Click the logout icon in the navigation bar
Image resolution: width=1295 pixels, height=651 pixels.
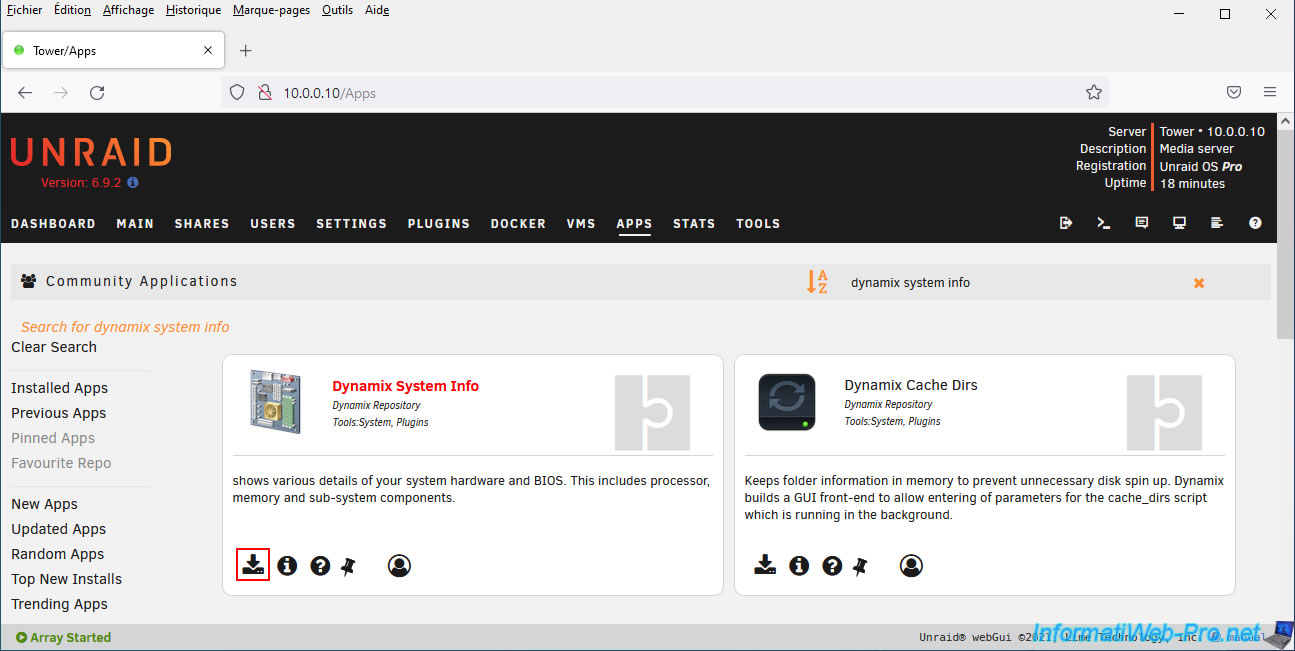[1066, 223]
